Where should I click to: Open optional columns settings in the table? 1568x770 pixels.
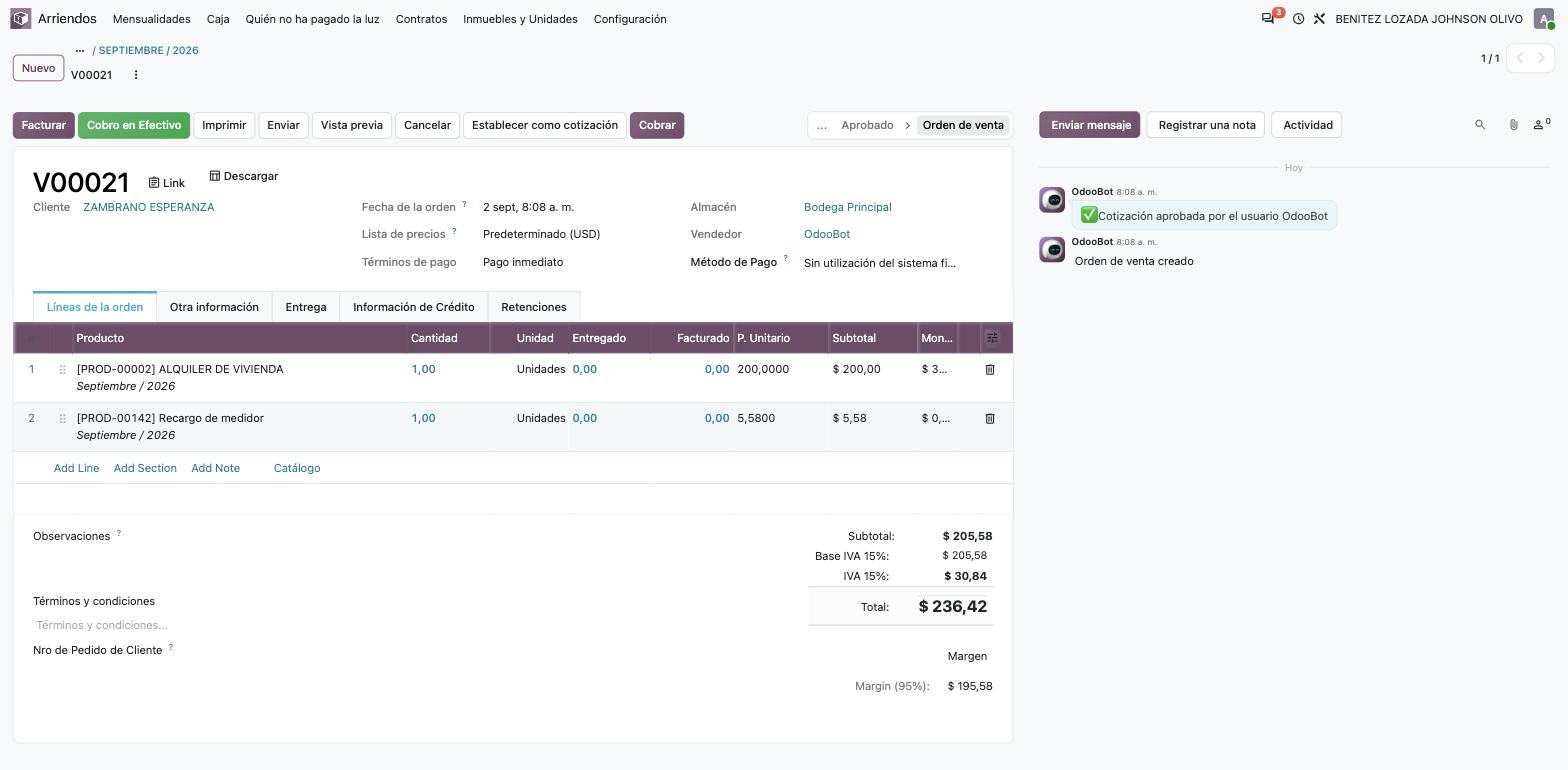pos(992,338)
